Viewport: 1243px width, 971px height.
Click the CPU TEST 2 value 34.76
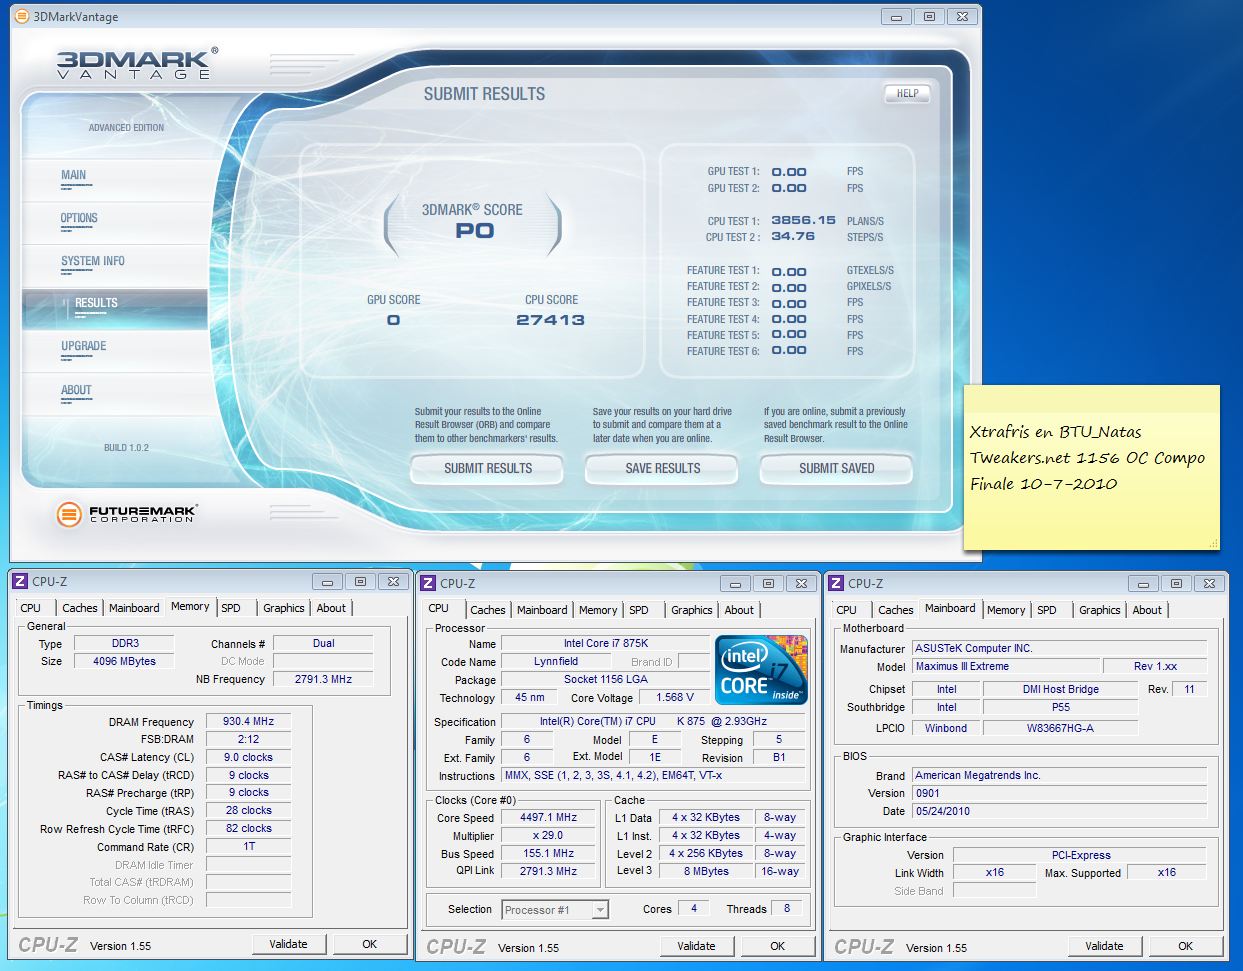(x=793, y=237)
